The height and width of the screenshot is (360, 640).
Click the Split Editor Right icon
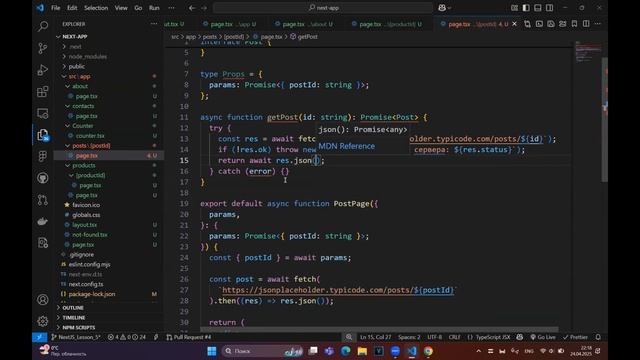click(586, 24)
